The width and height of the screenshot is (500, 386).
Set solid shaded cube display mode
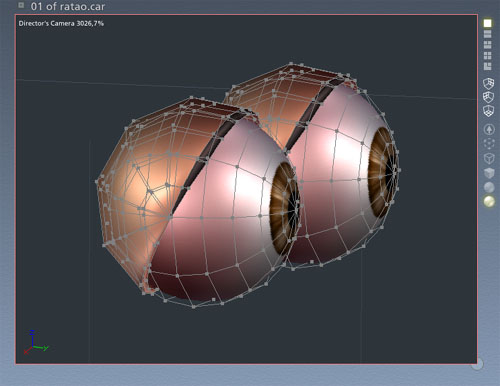[489, 173]
